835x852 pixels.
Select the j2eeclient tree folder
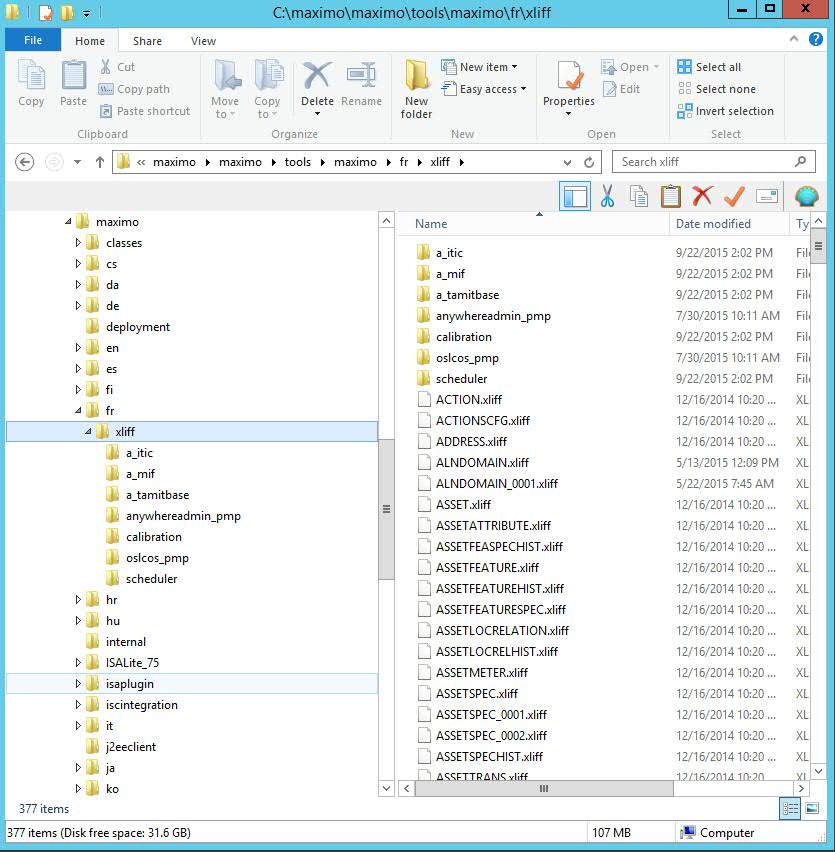(x=131, y=747)
